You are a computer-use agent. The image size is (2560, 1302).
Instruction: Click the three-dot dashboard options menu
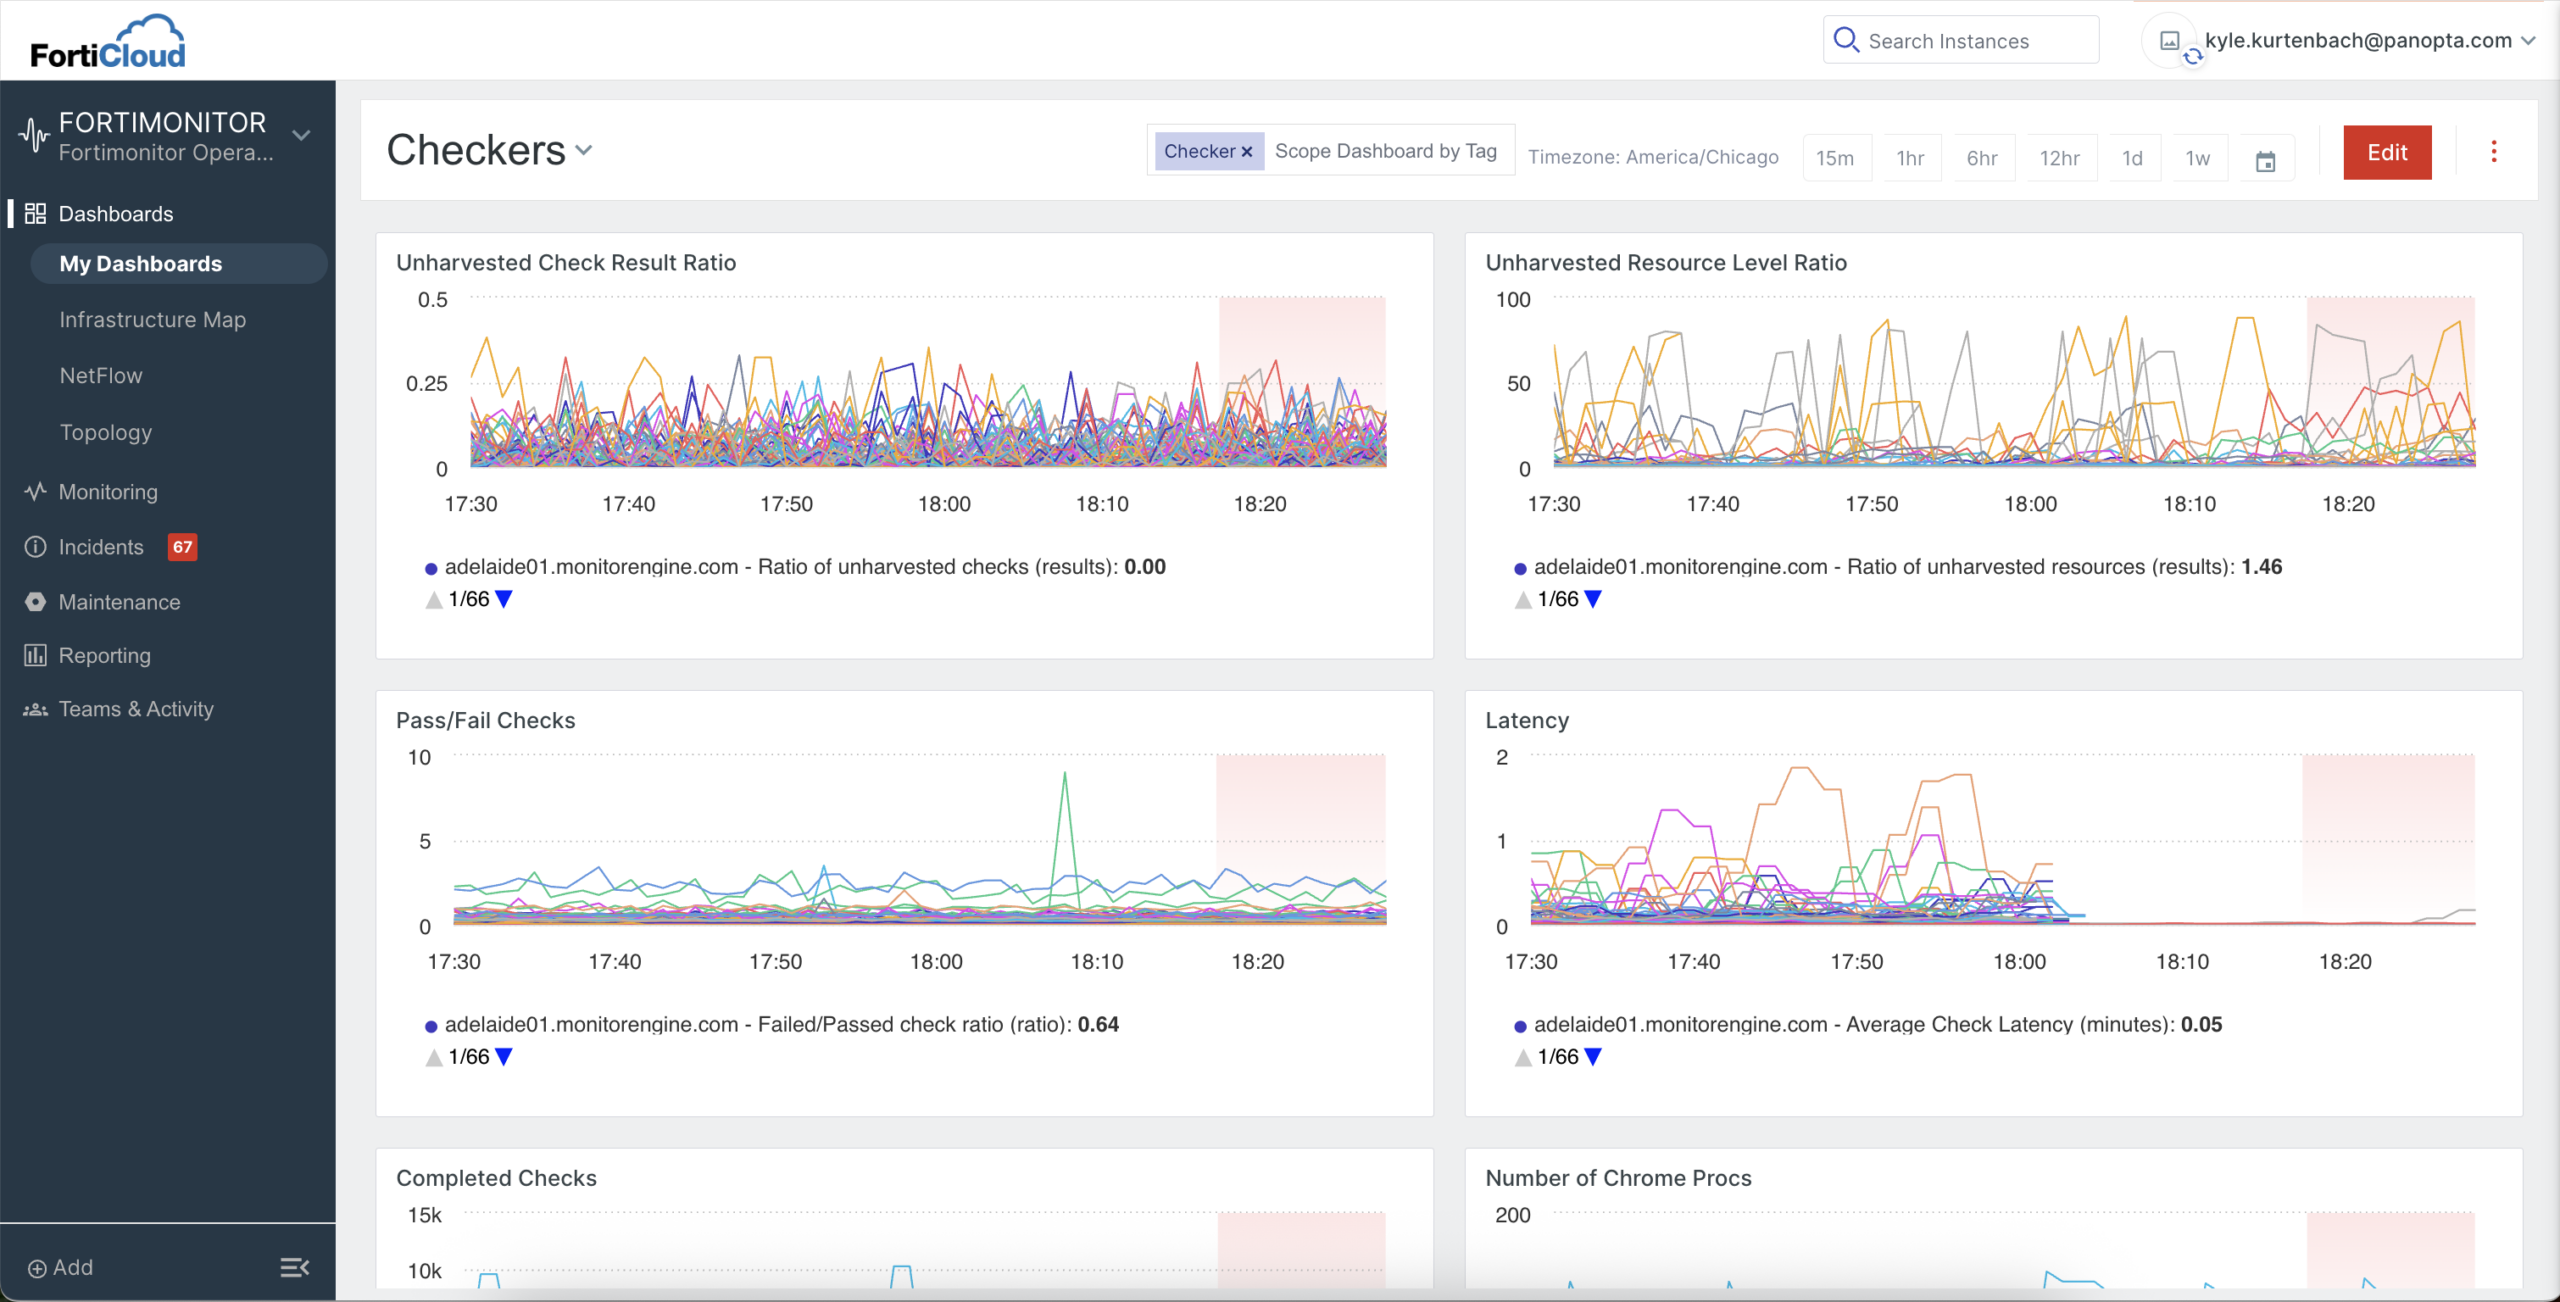click(x=2493, y=152)
